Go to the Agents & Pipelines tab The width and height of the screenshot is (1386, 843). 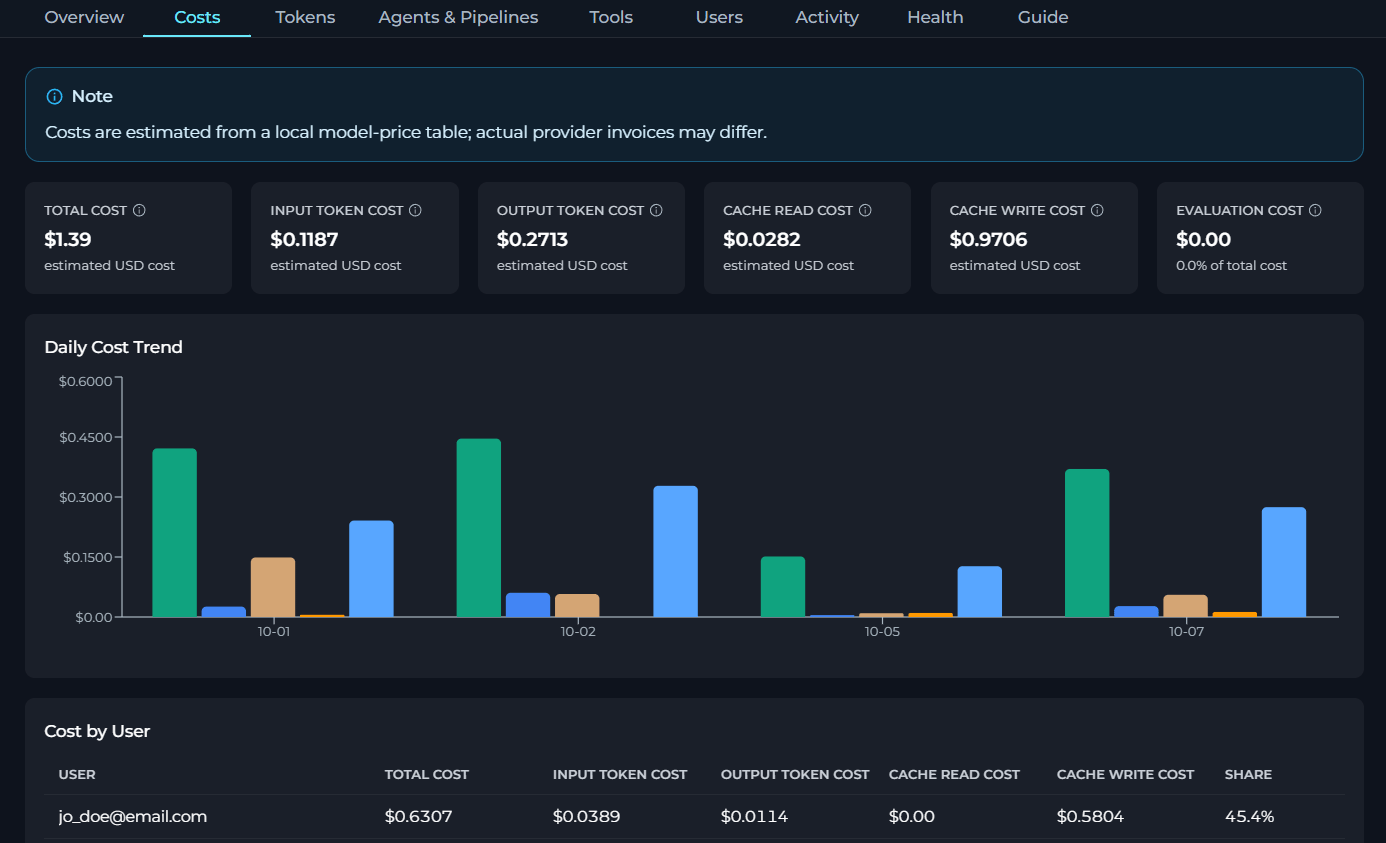coord(458,18)
